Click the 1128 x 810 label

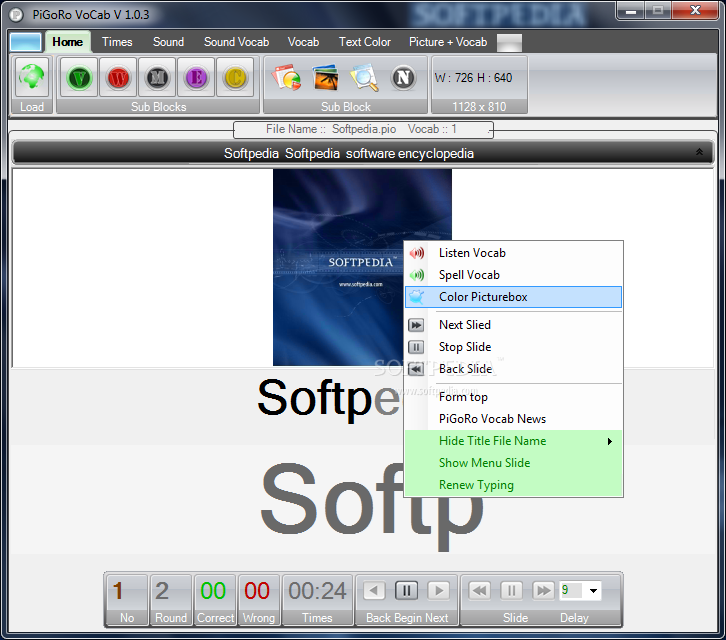(x=479, y=107)
